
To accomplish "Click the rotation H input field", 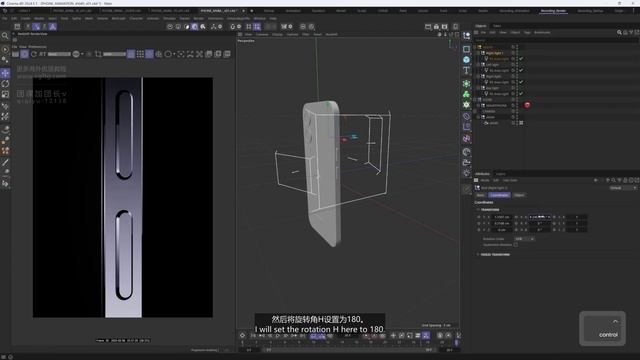I will point(540,217).
